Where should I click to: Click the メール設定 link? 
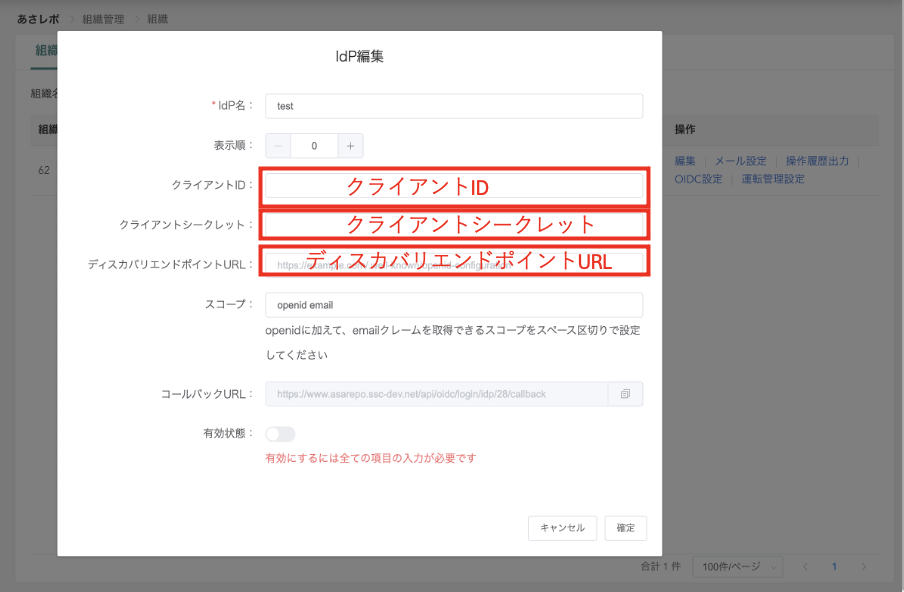click(x=740, y=161)
